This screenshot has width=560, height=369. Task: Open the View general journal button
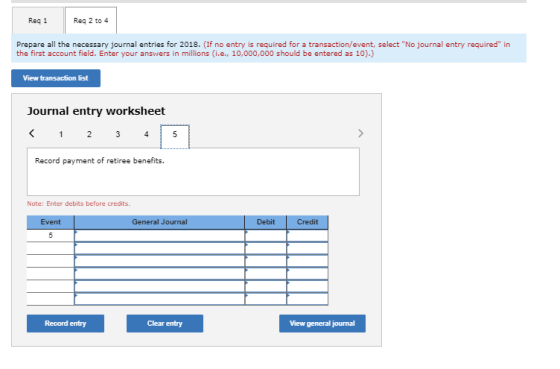click(322, 324)
